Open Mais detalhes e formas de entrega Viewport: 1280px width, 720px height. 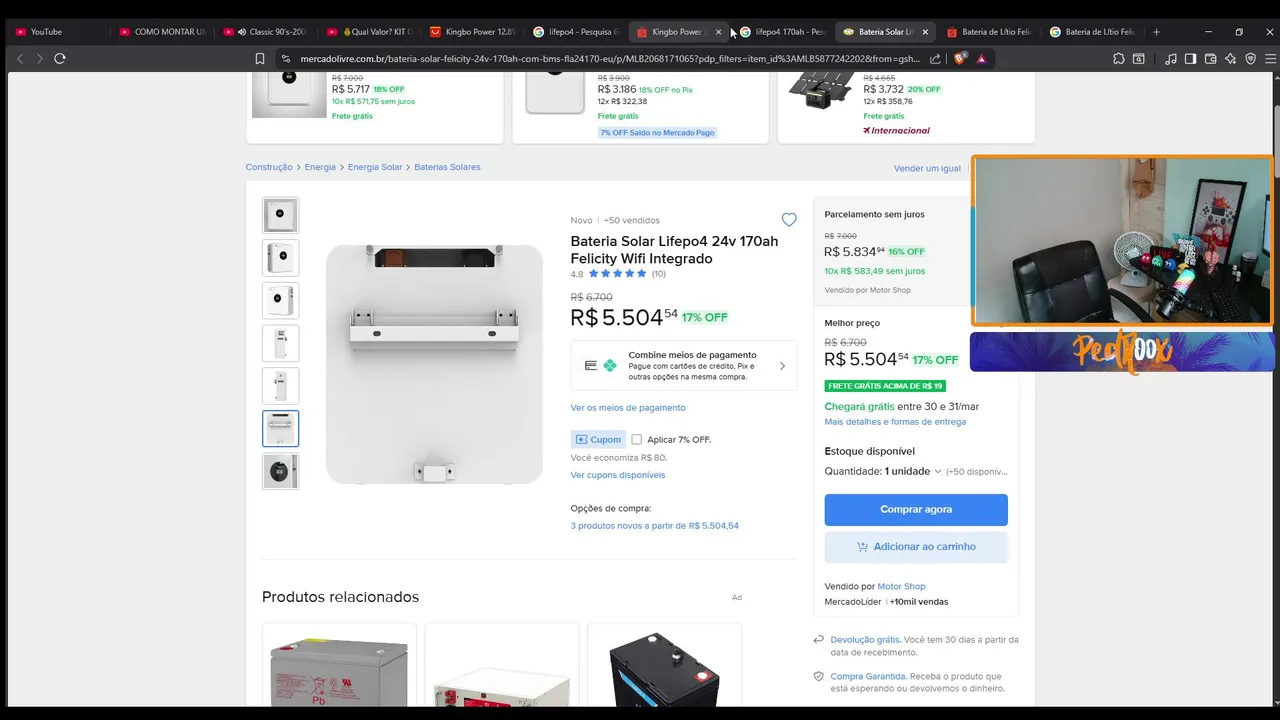click(895, 422)
